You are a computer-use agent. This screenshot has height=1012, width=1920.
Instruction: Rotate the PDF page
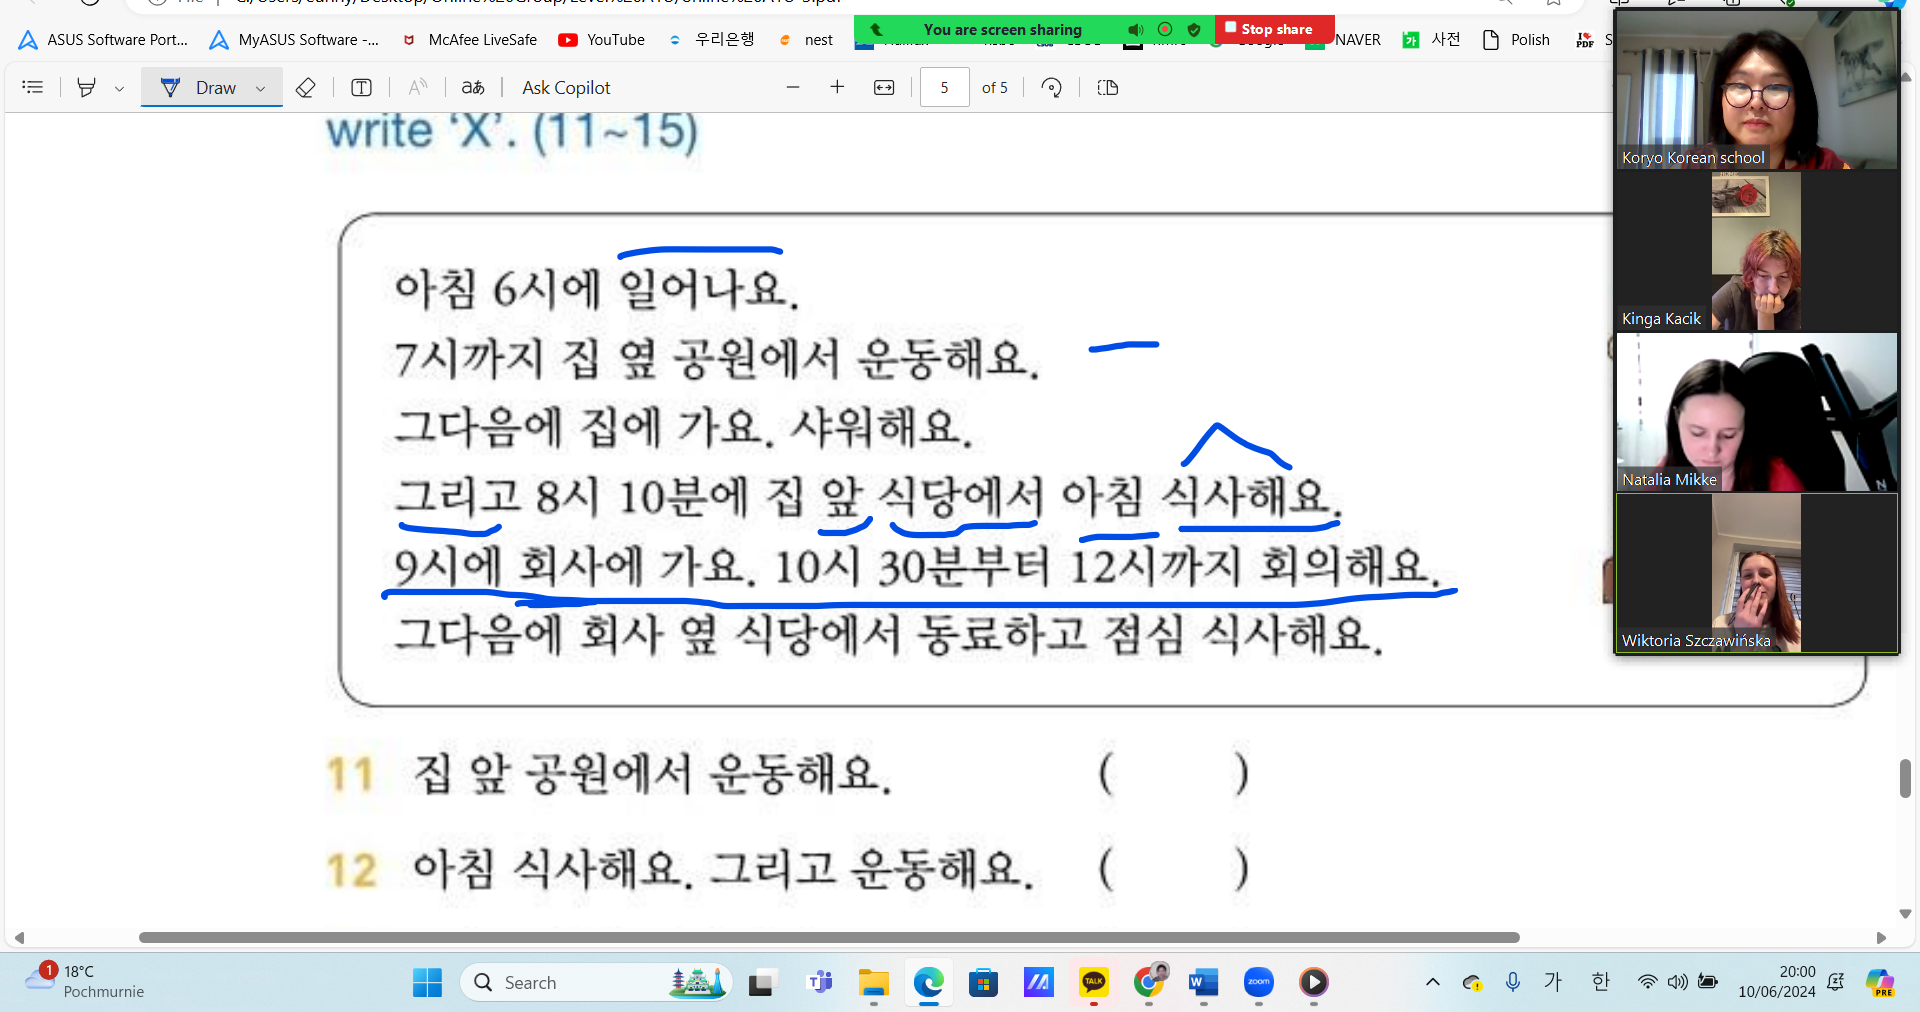(1052, 87)
